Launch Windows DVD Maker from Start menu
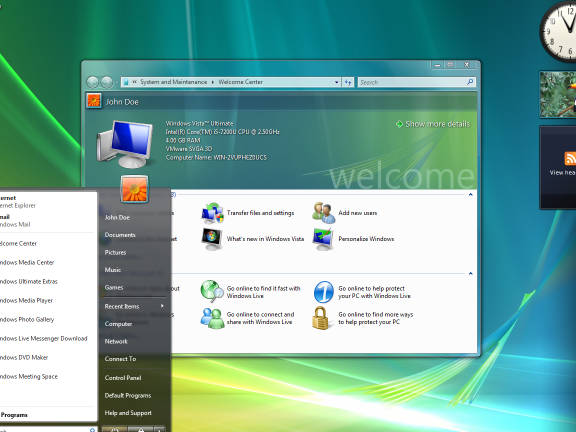Image resolution: width=576 pixels, height=432 pixels. [x=24, y=357]
